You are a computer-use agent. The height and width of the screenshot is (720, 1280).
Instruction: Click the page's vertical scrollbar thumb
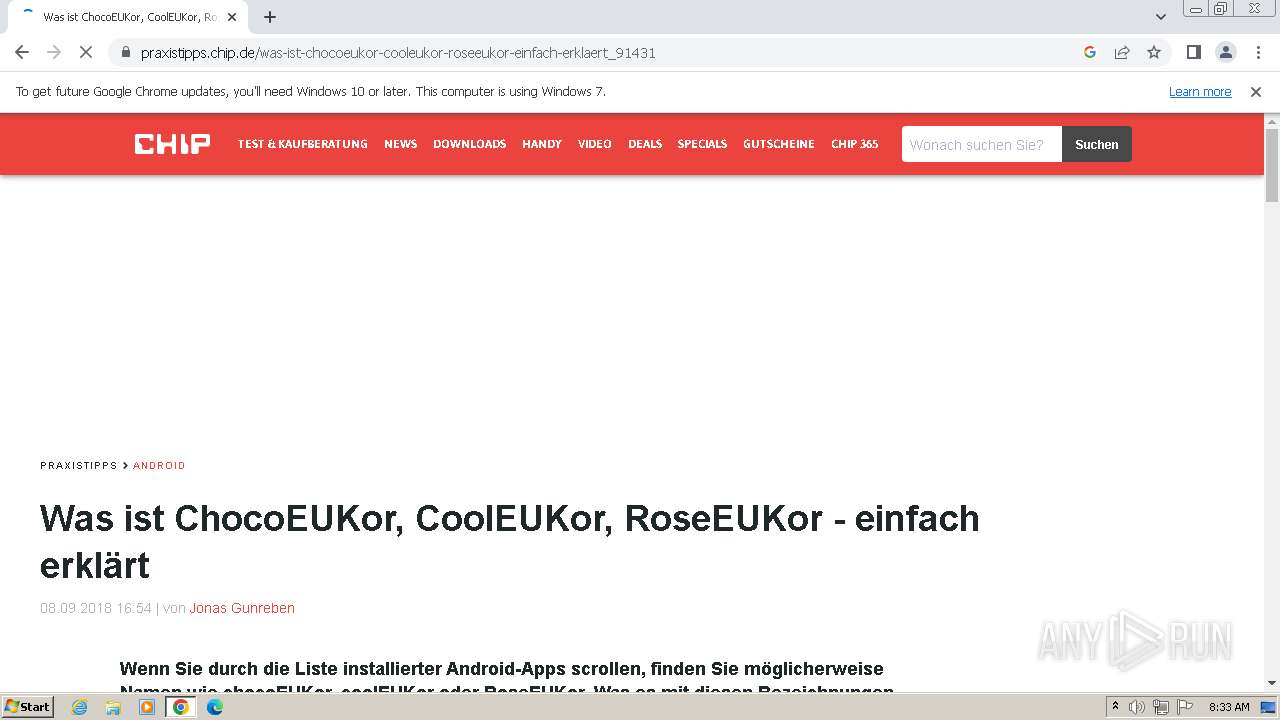1272,165
